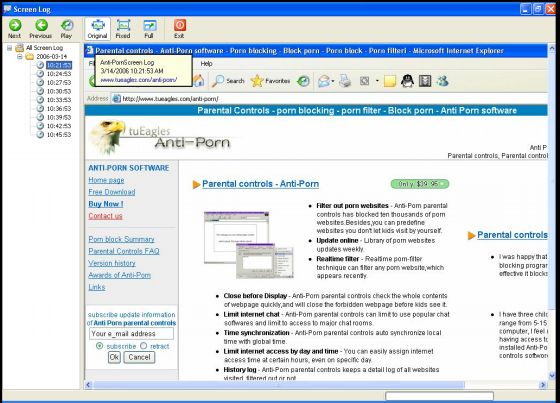Collapse the All Screen Log tree node
The height and width of the screenshot is (403, 560).
(x=10, y=48)
